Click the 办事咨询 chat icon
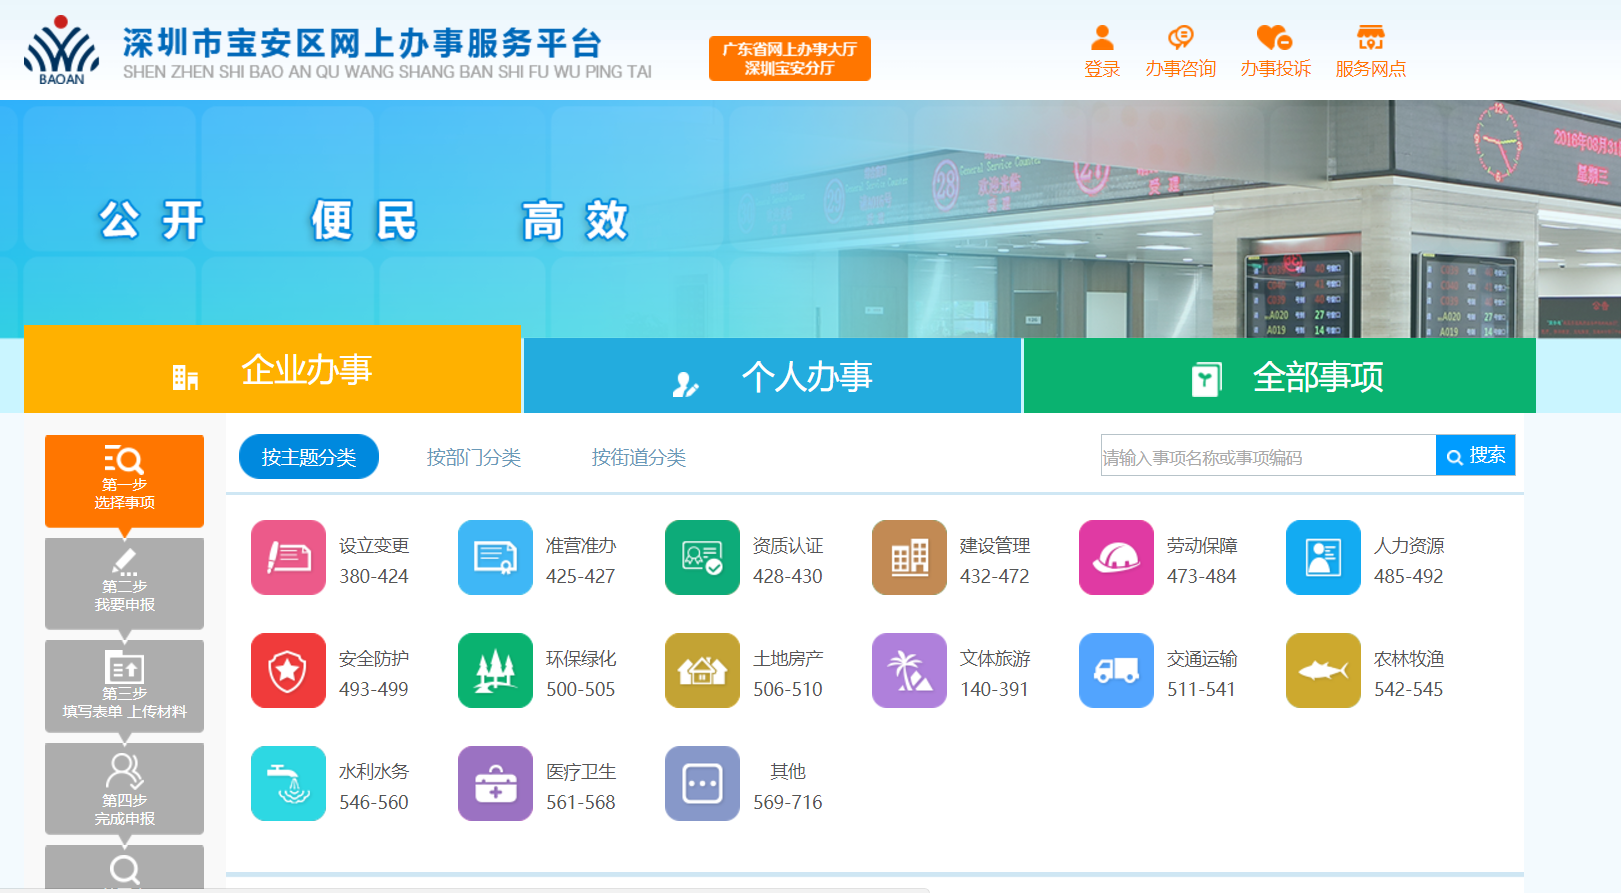Viewport: 1621px width, 893px height. pyautogui.click(x=1181, y=38)
